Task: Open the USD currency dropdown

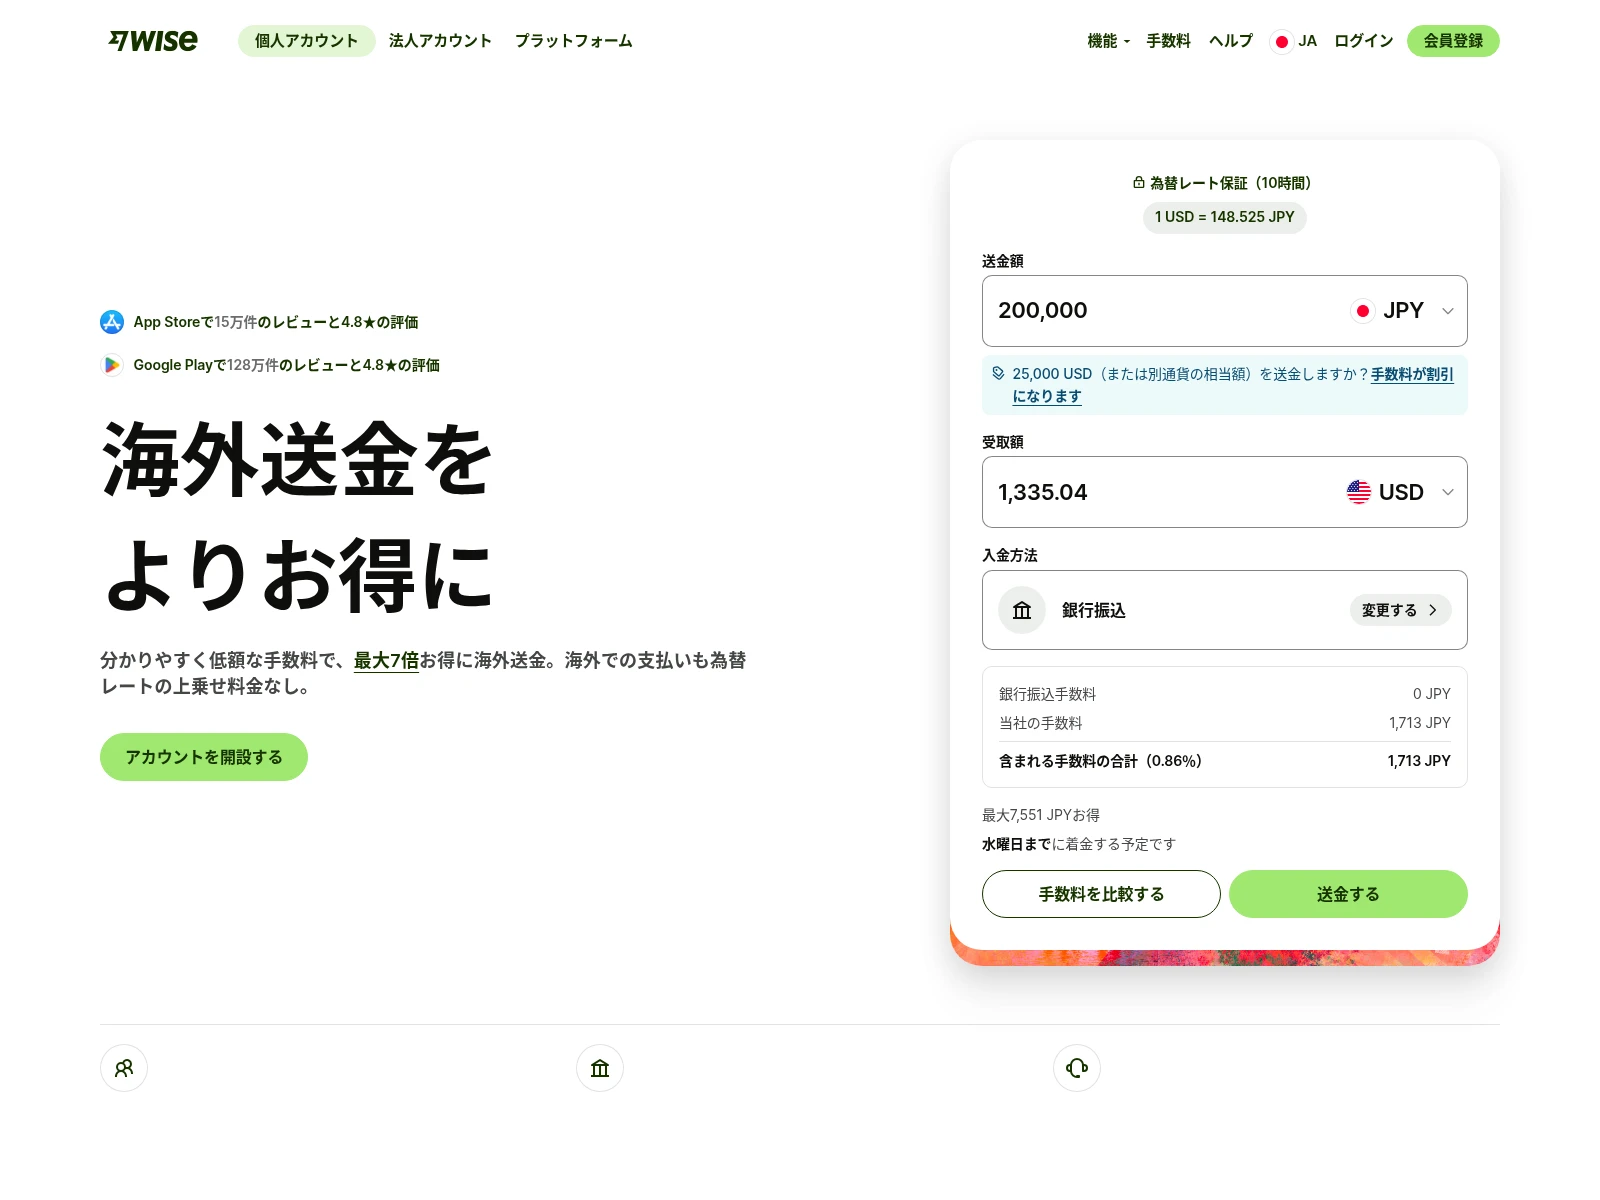Action: tap(1399, 492)
